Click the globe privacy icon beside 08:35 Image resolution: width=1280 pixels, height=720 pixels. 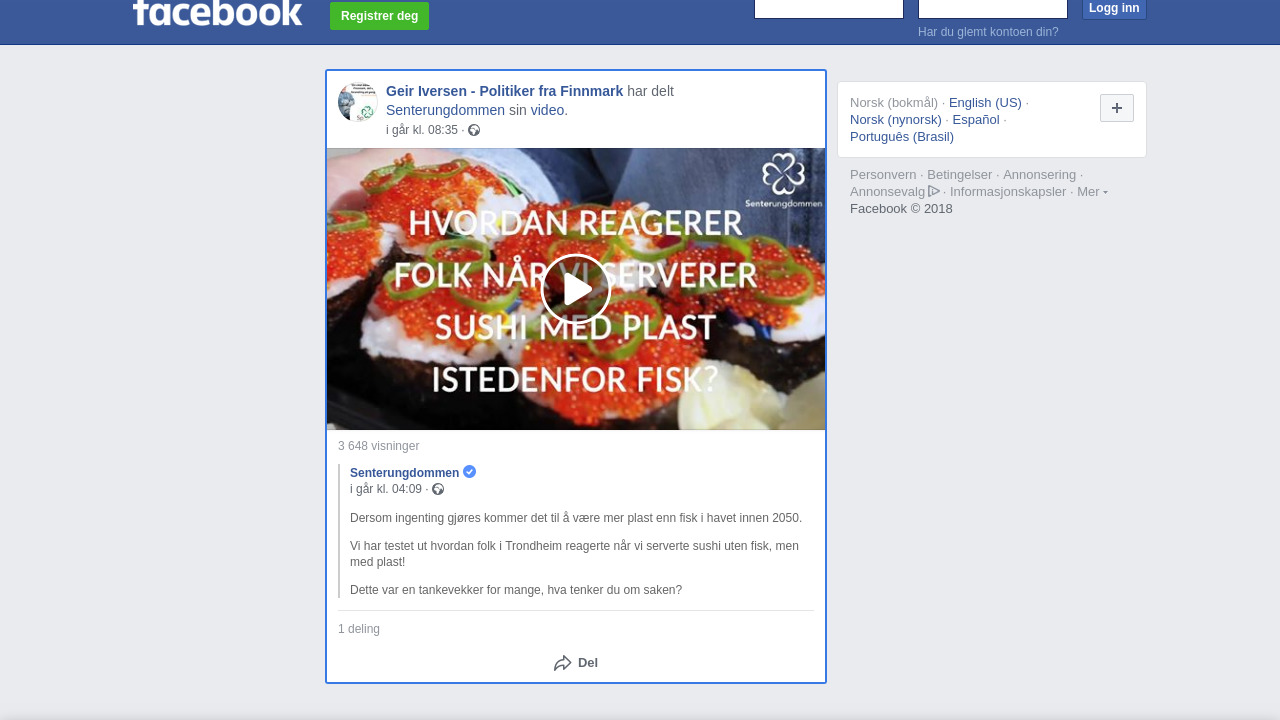(474, 130)
